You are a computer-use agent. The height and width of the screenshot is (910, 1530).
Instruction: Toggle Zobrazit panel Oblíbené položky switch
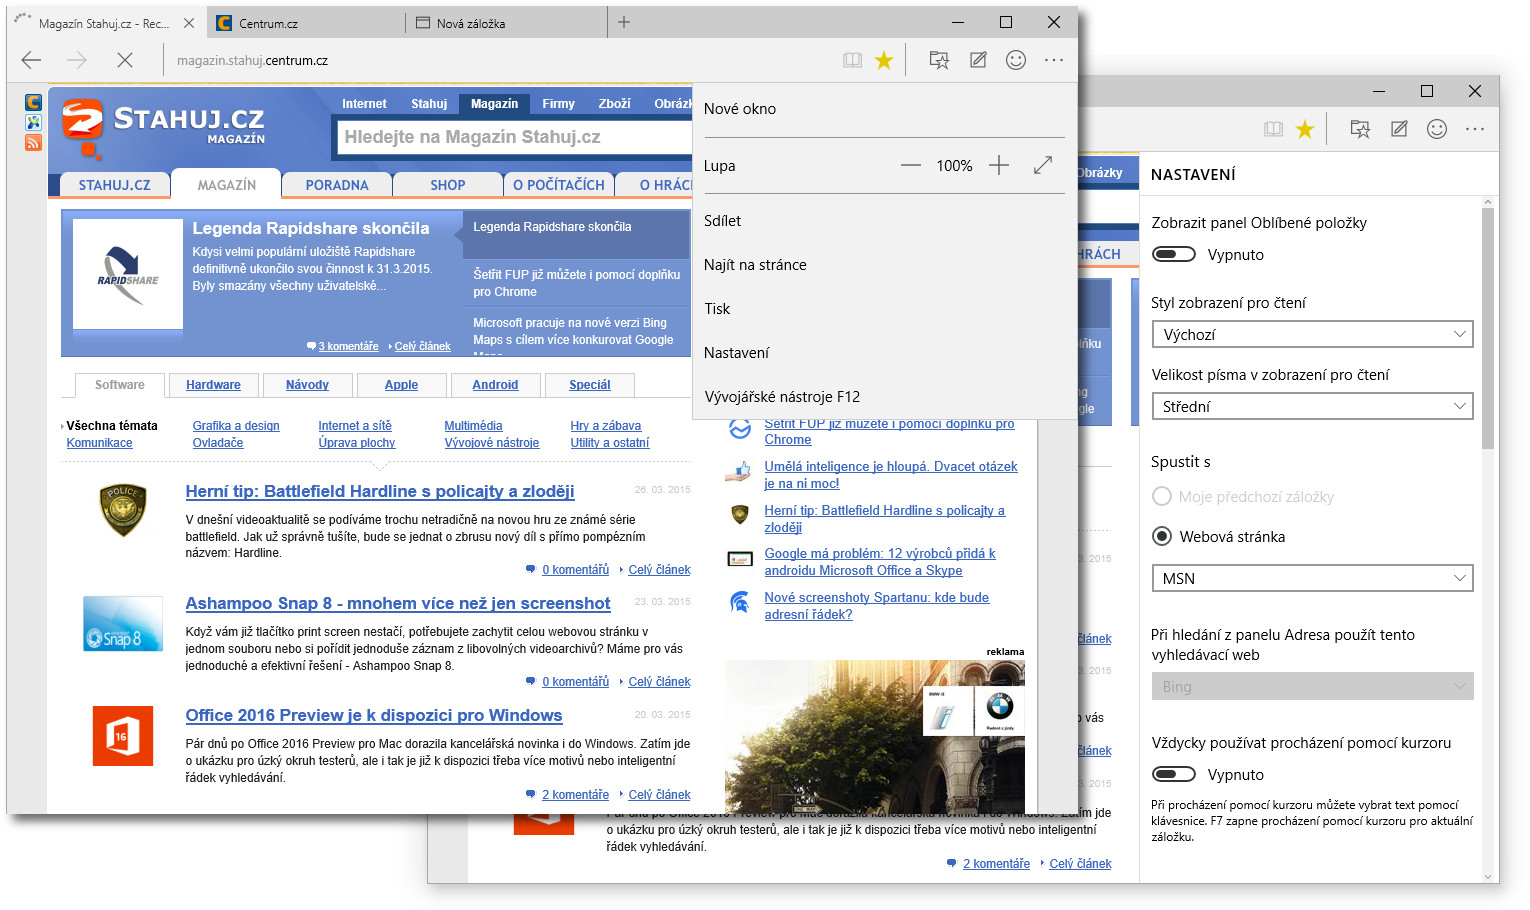1174,254
